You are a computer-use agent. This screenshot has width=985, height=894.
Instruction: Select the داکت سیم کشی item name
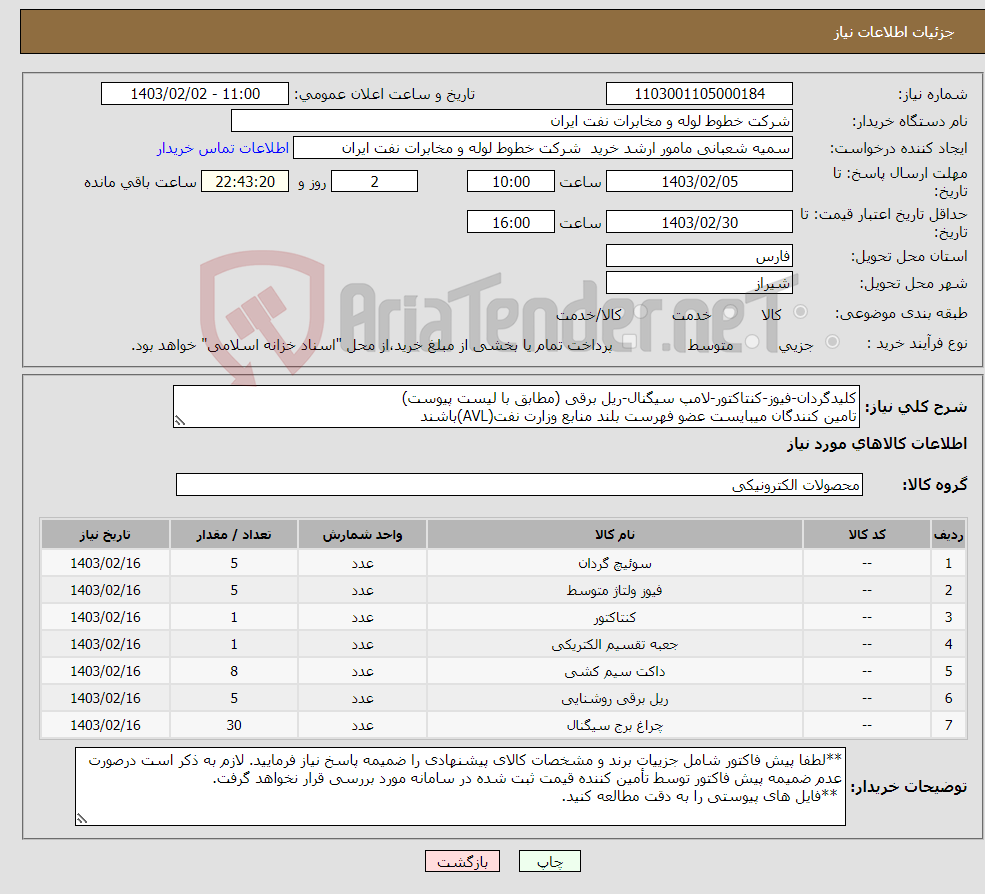(x=614, y=672)
